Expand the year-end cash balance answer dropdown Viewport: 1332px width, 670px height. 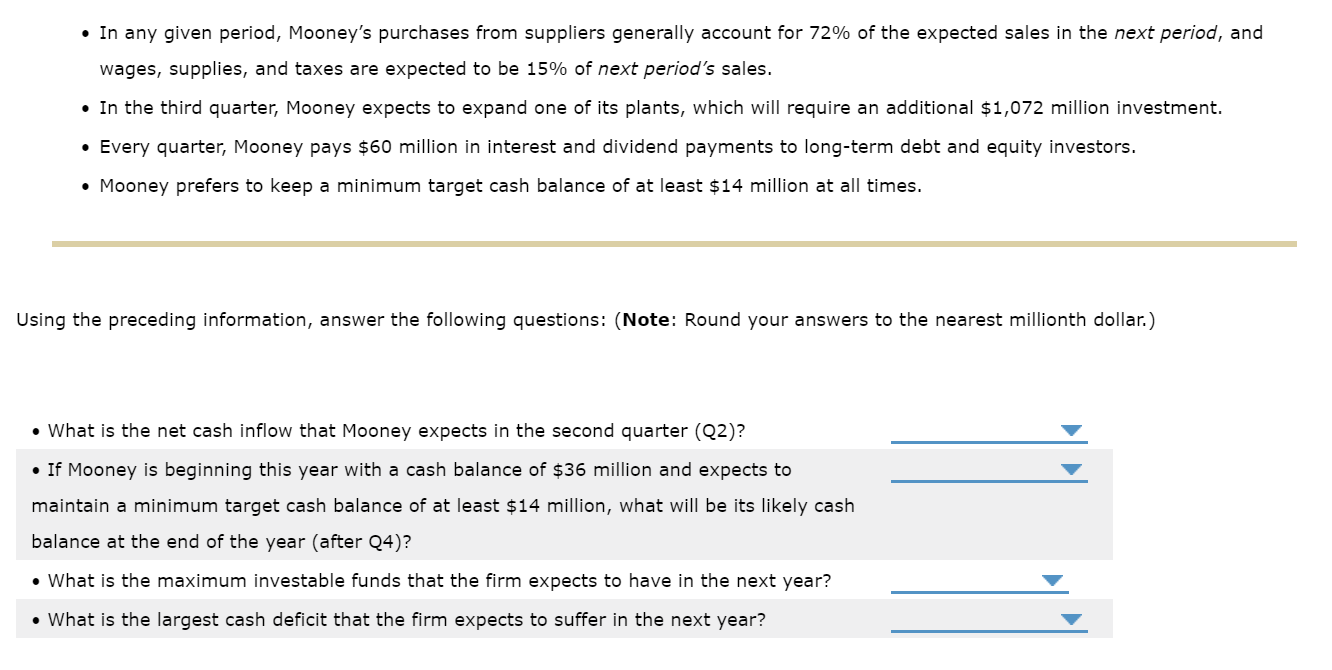tap(1071, 469)
